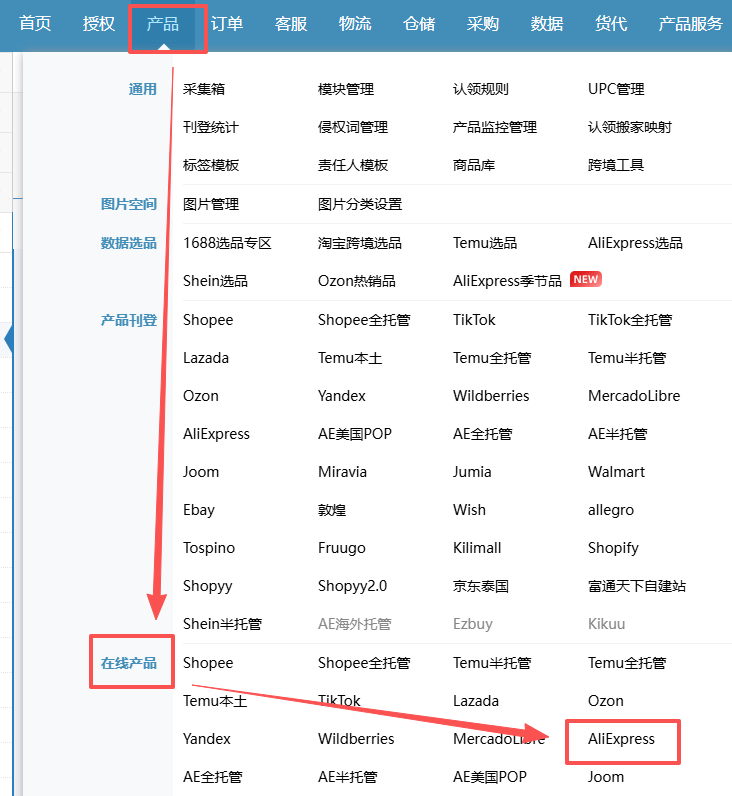Select 订单 in the top navigation bar
The width and height of the screenshot is (732, 796).
point(227,23)
